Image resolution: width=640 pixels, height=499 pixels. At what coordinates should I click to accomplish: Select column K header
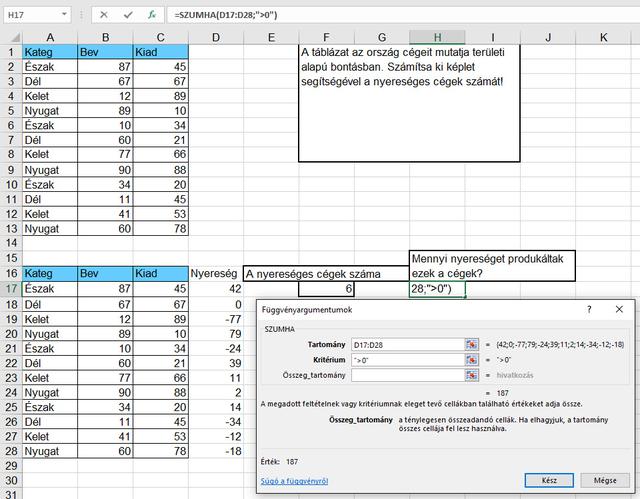point(603,38)
